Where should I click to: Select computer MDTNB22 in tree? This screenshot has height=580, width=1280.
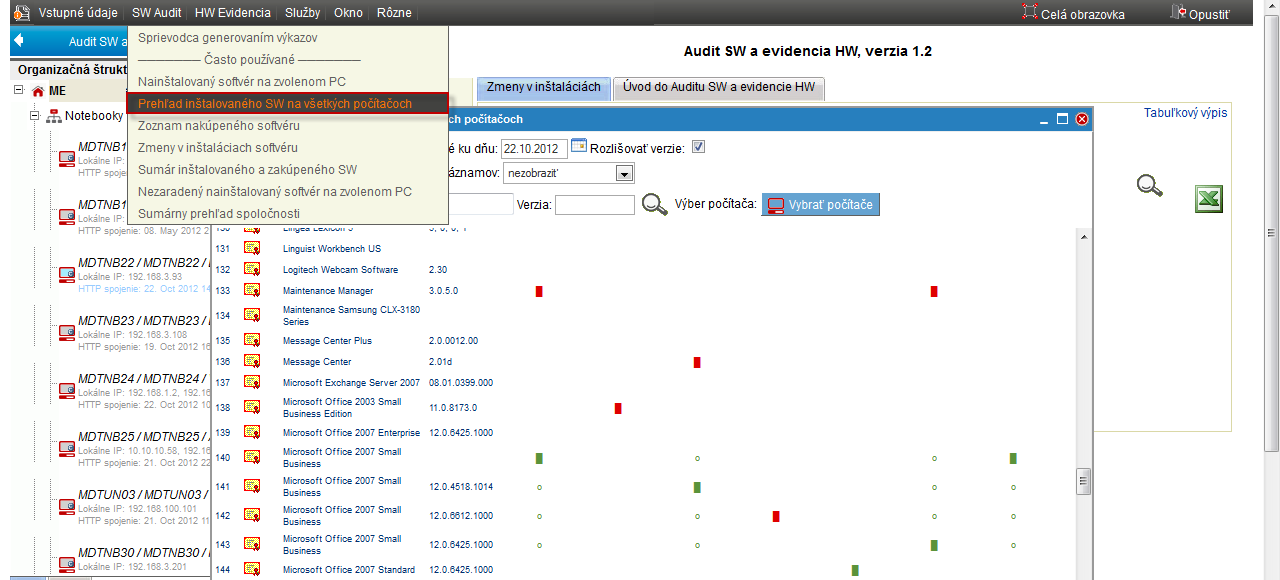(x=143, y=263)
